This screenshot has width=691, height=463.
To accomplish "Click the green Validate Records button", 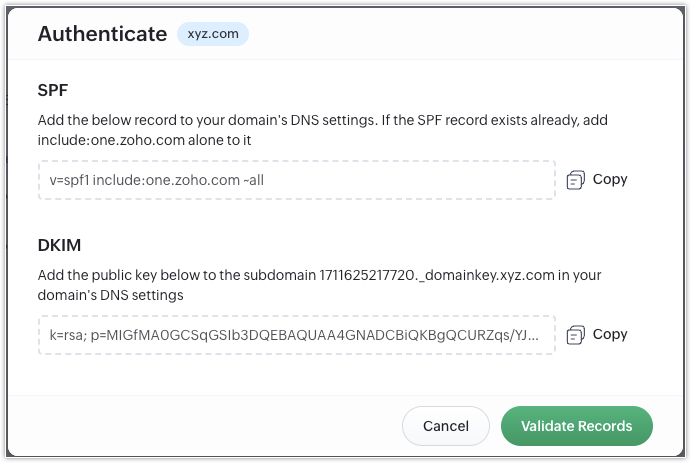I will pos(576,426).
